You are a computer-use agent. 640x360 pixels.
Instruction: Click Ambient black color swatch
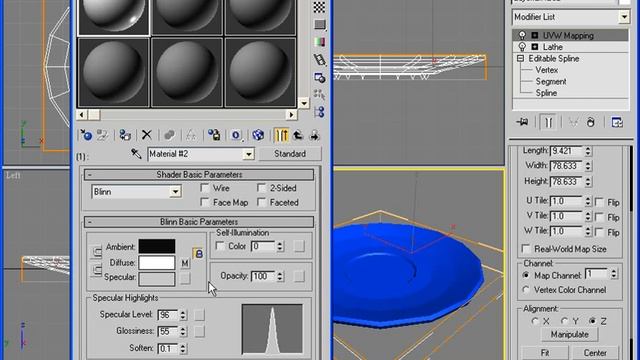157,247
